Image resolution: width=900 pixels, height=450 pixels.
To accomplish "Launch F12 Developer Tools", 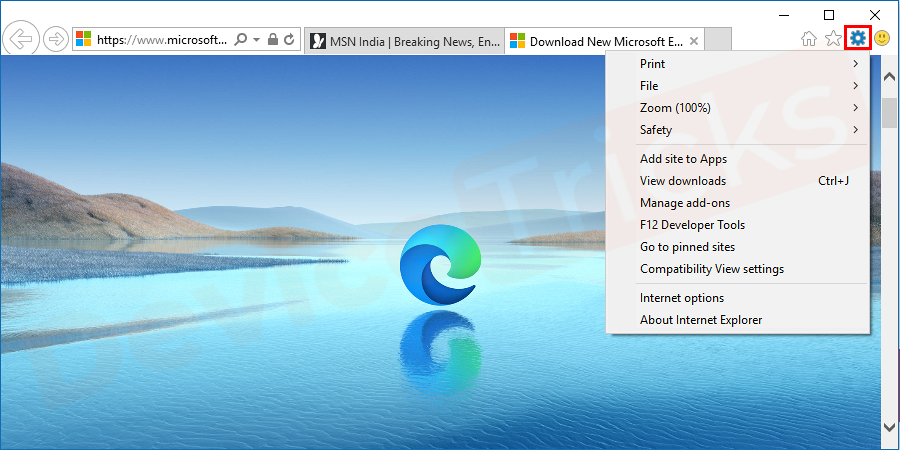I will click(x=737, y=225).
